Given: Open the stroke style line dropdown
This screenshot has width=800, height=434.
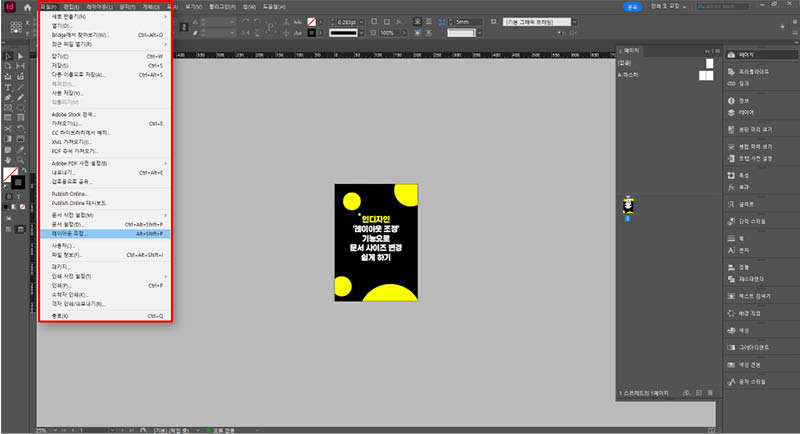Looking at the screenshot, I should pyautogui.click(x=361, y=33).
